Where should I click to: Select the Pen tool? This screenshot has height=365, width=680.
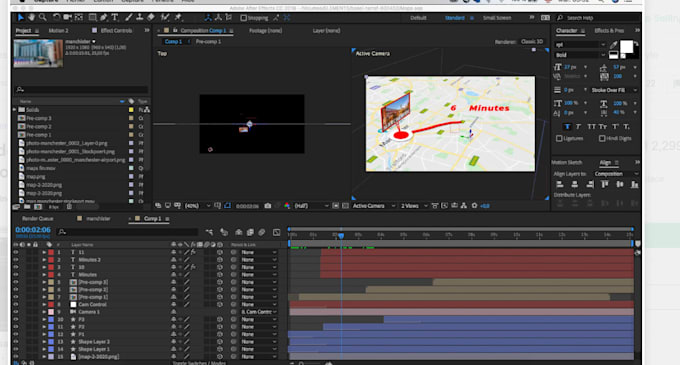click(x=104, y=17)
